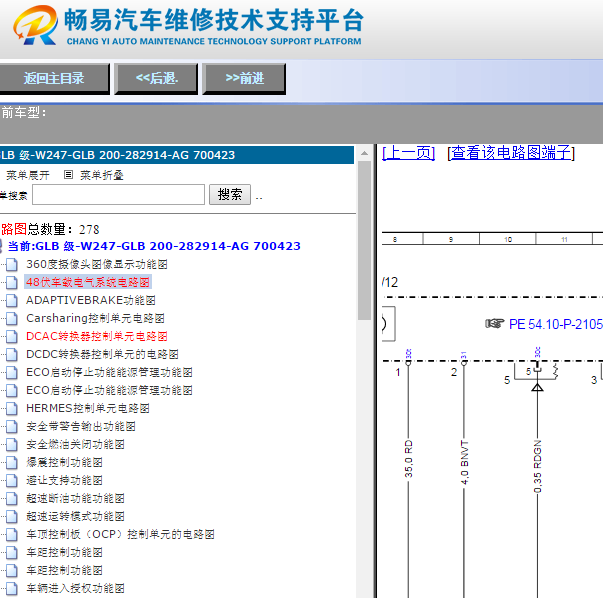Go back with <<后退 button
603x598 pixels.
coord(157,78)
